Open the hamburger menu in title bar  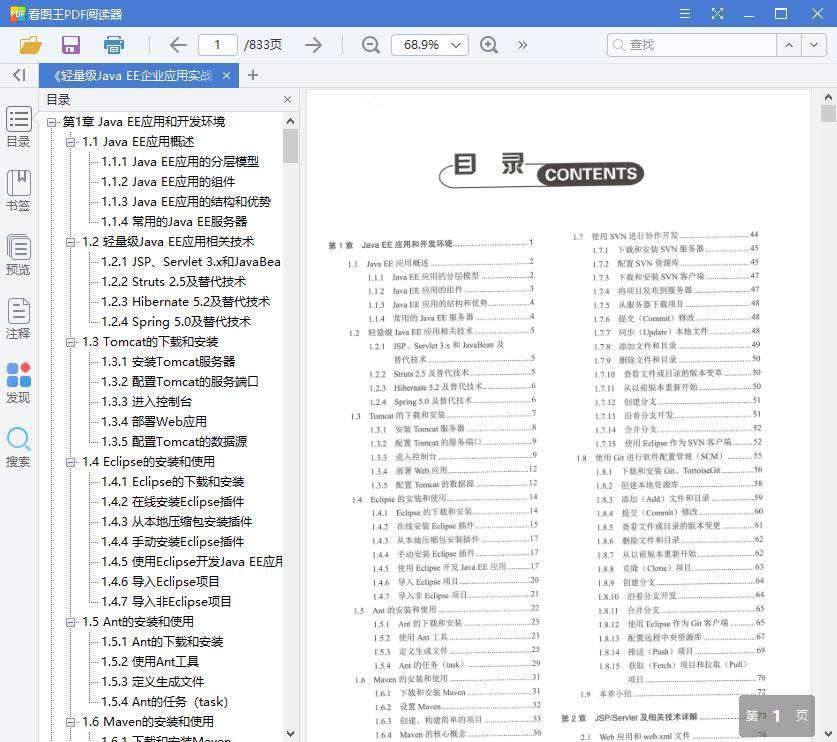pyautogui.click(x=685, y=14)
